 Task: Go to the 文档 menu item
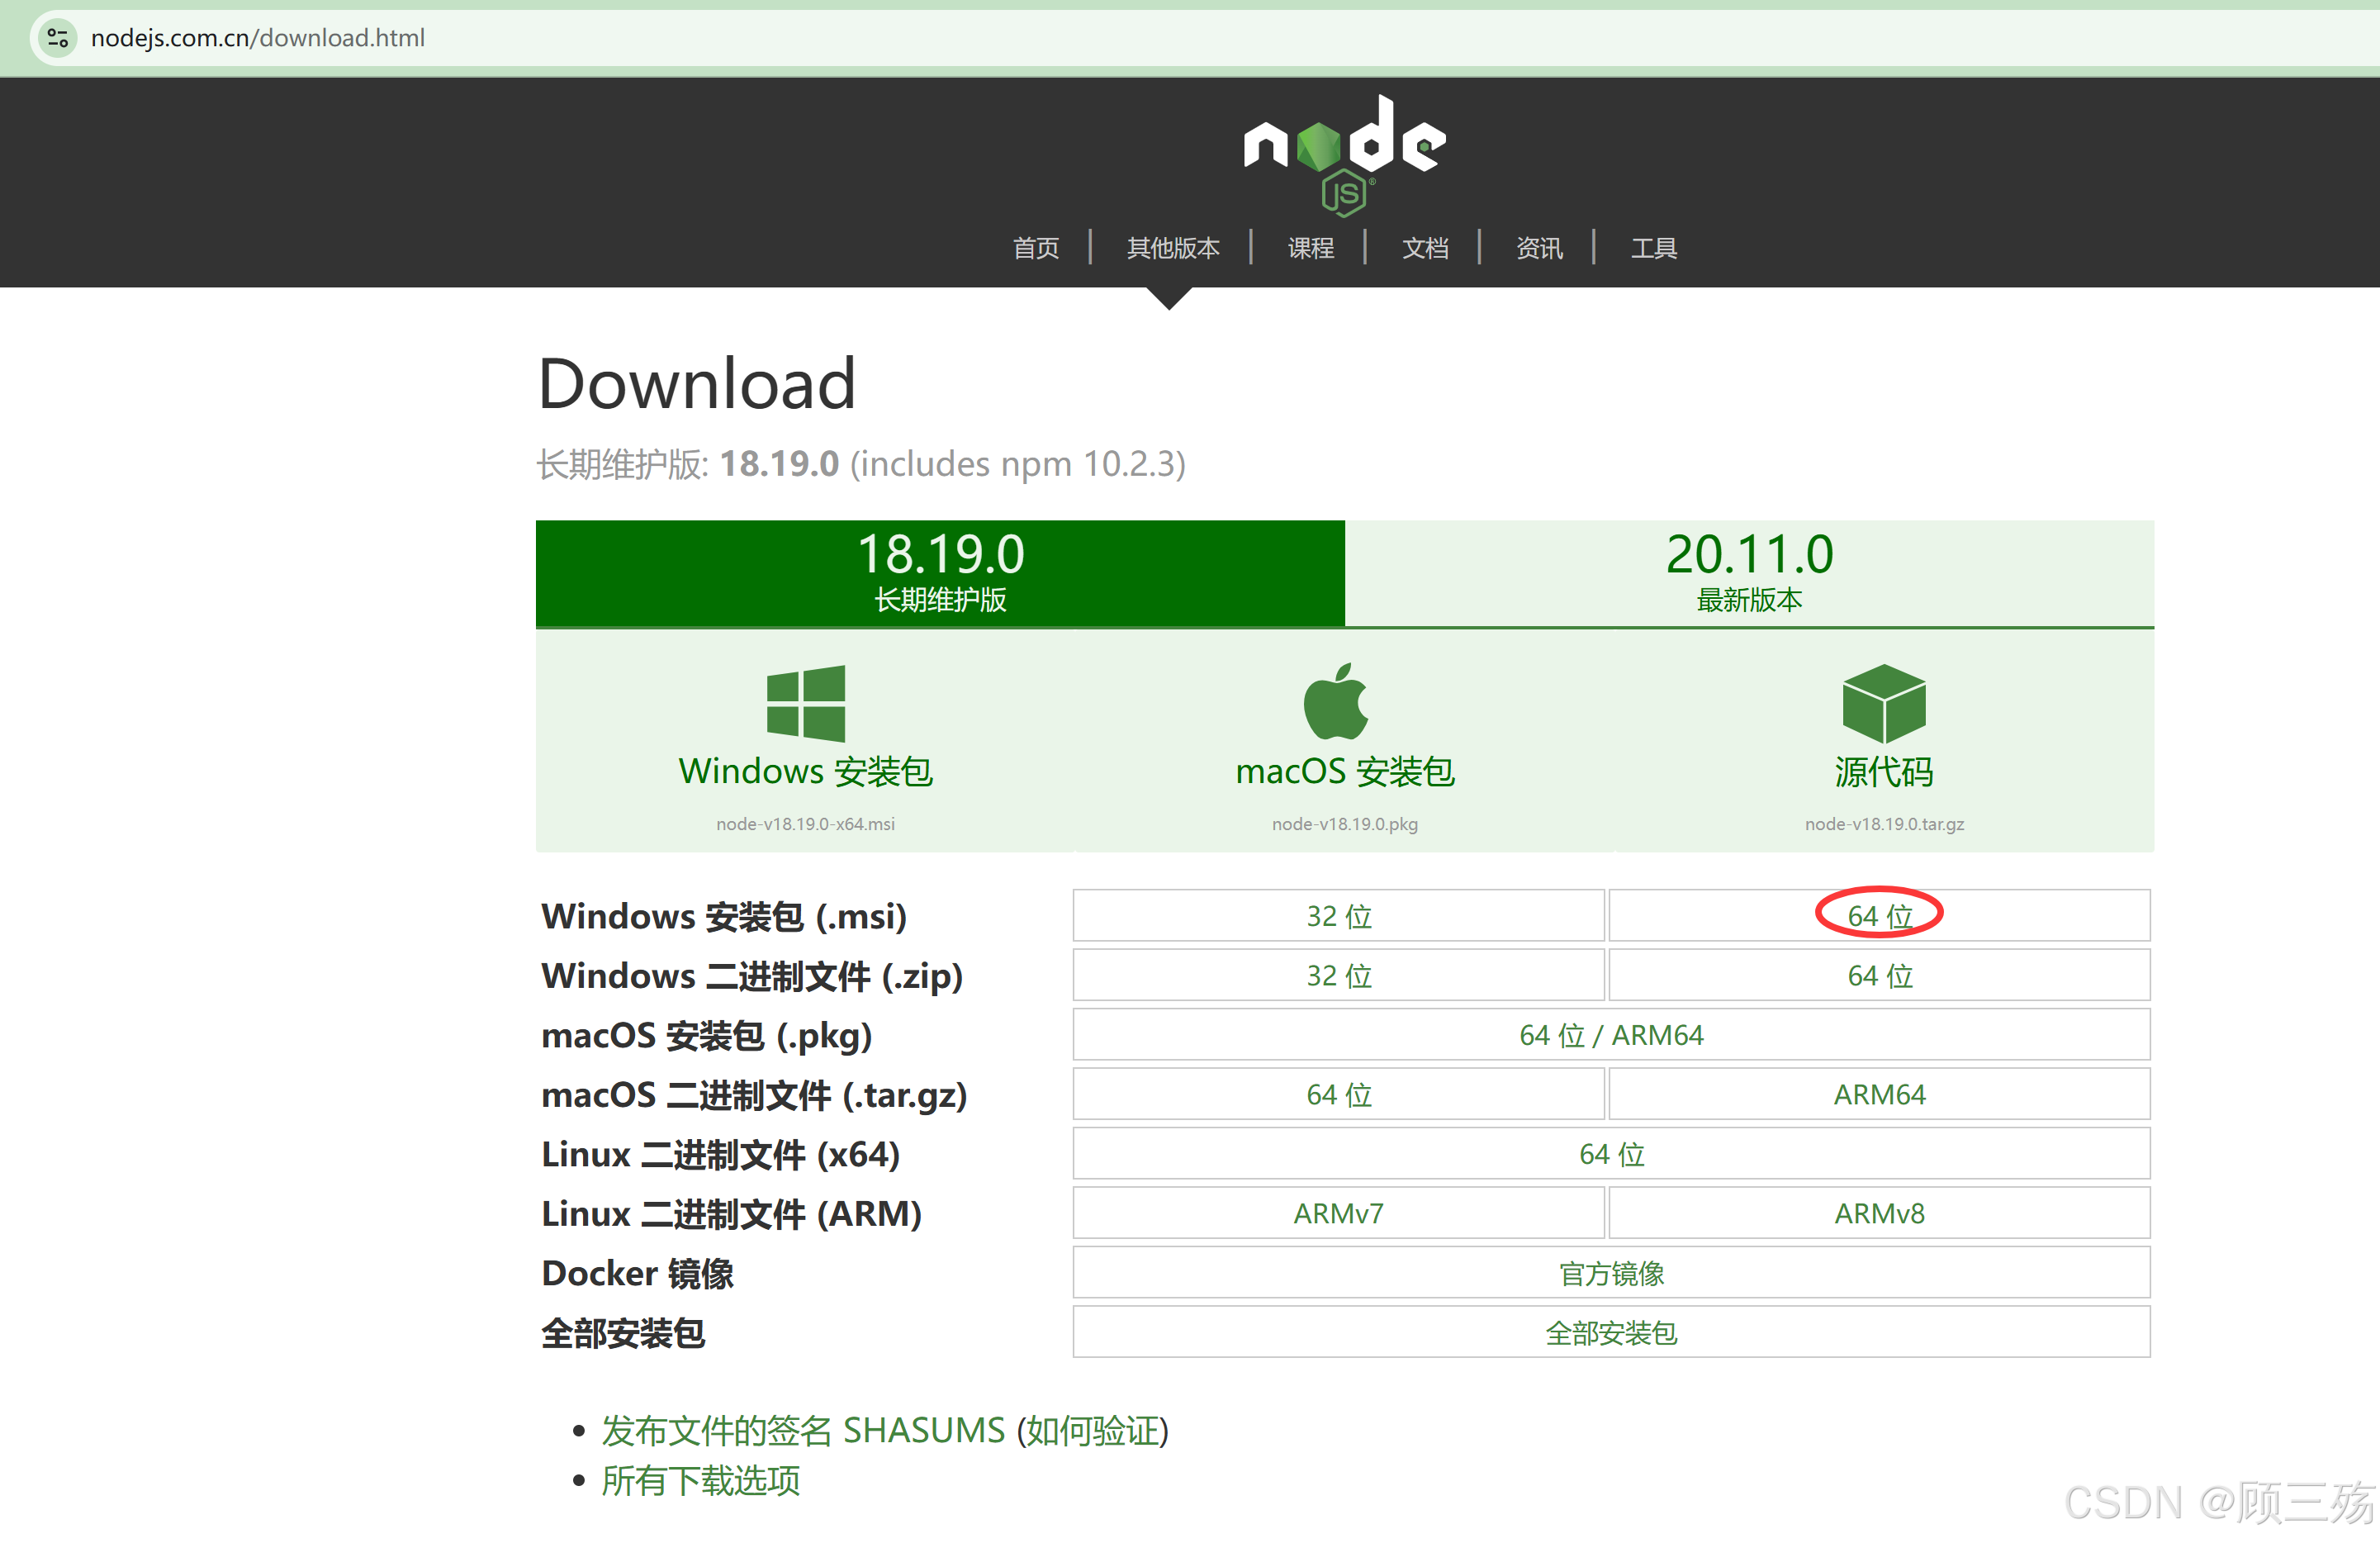pyautogui.click(x=1424, y=248)
